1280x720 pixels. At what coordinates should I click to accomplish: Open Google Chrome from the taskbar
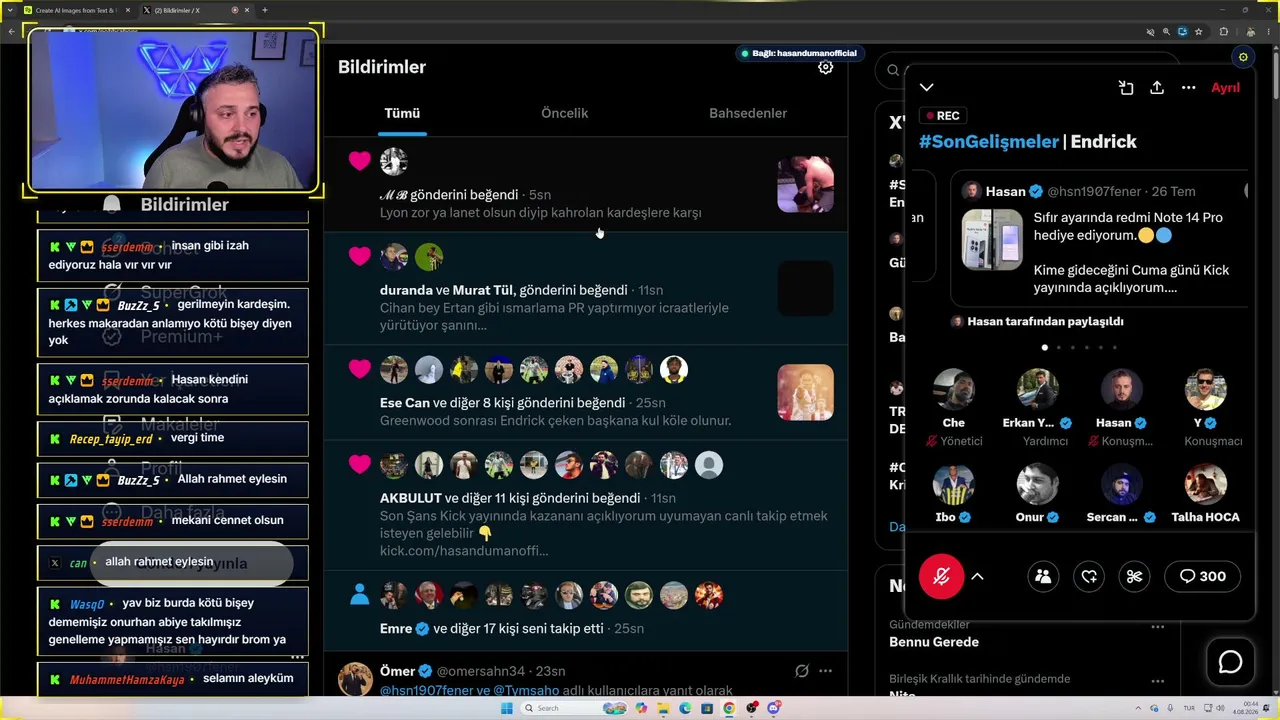[x=729, y=708]
